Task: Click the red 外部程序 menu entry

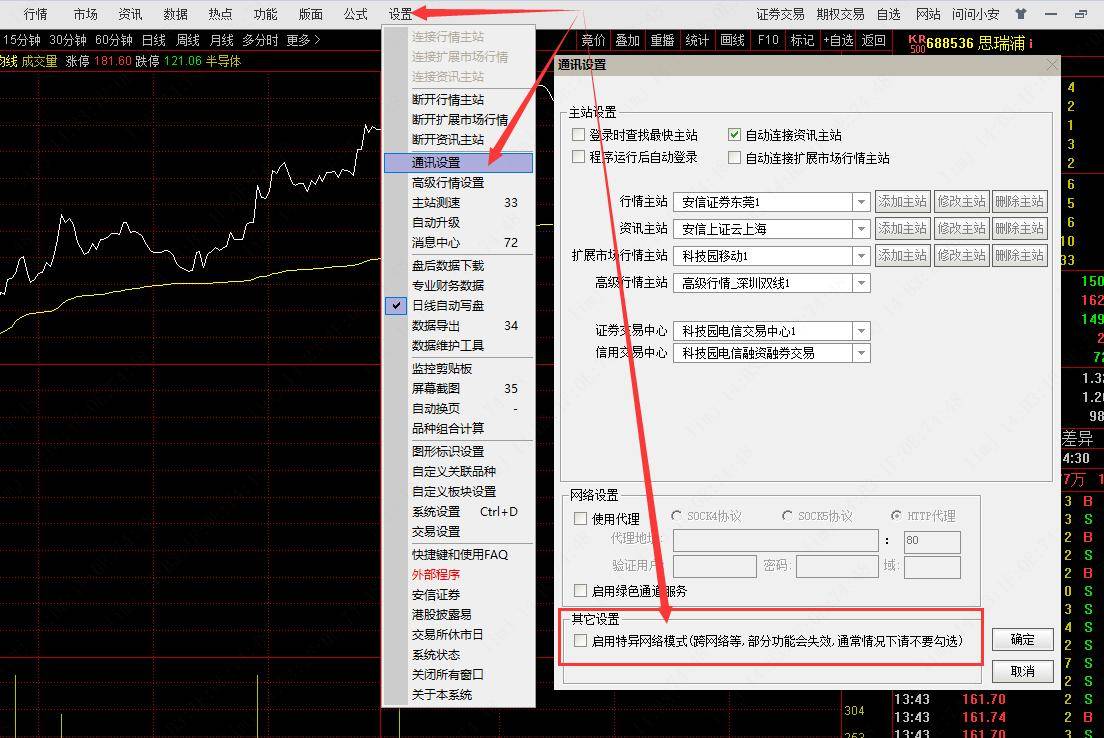Action: (458, 575)
